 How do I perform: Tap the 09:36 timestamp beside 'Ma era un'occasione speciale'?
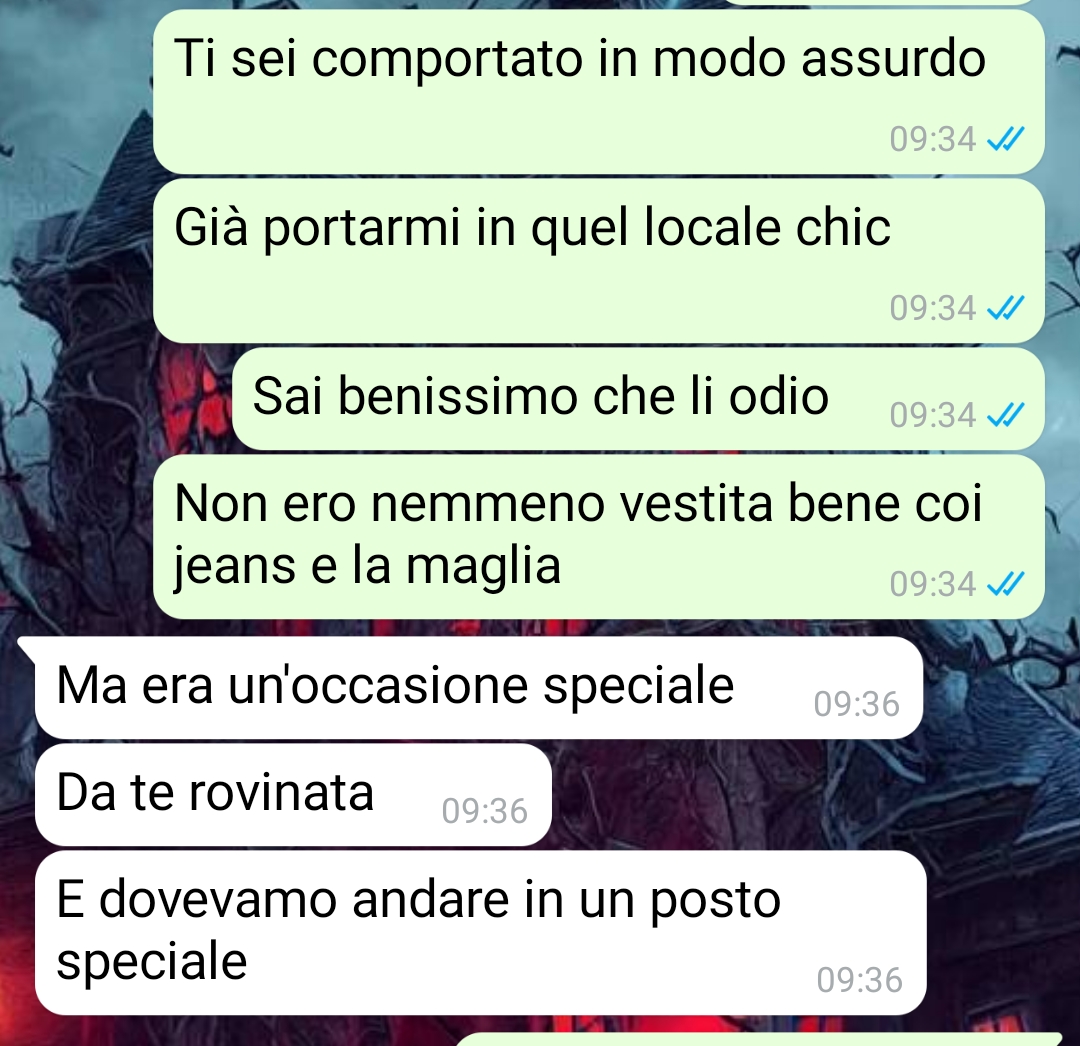pos(857,704)
